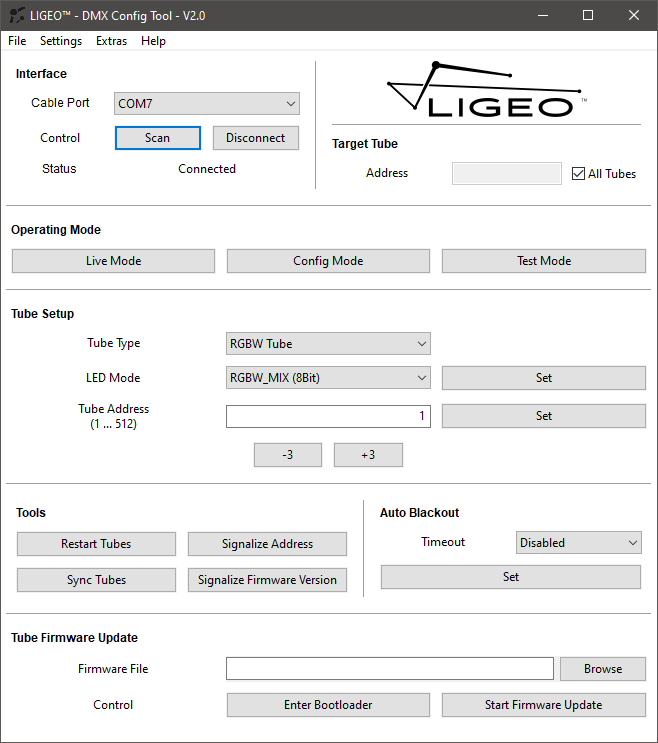Click the Firmware File path field
Screen dimensions: 658x743
(389, 669)
